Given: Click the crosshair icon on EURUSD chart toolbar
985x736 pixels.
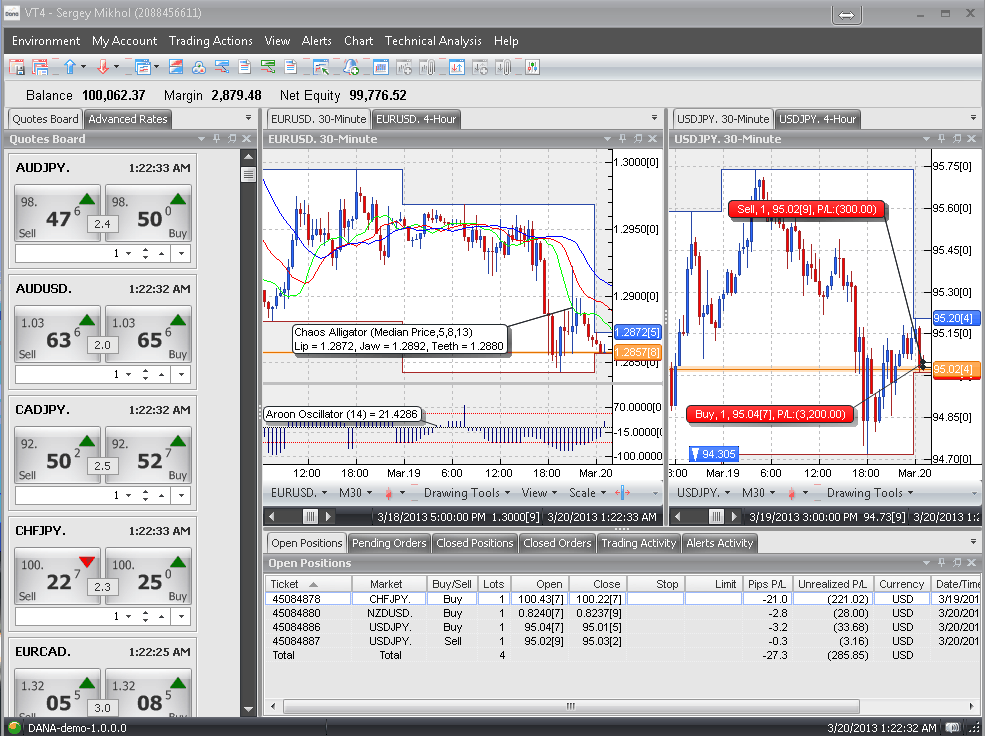Looking at the screenshot, I should (x=622, y=493).
